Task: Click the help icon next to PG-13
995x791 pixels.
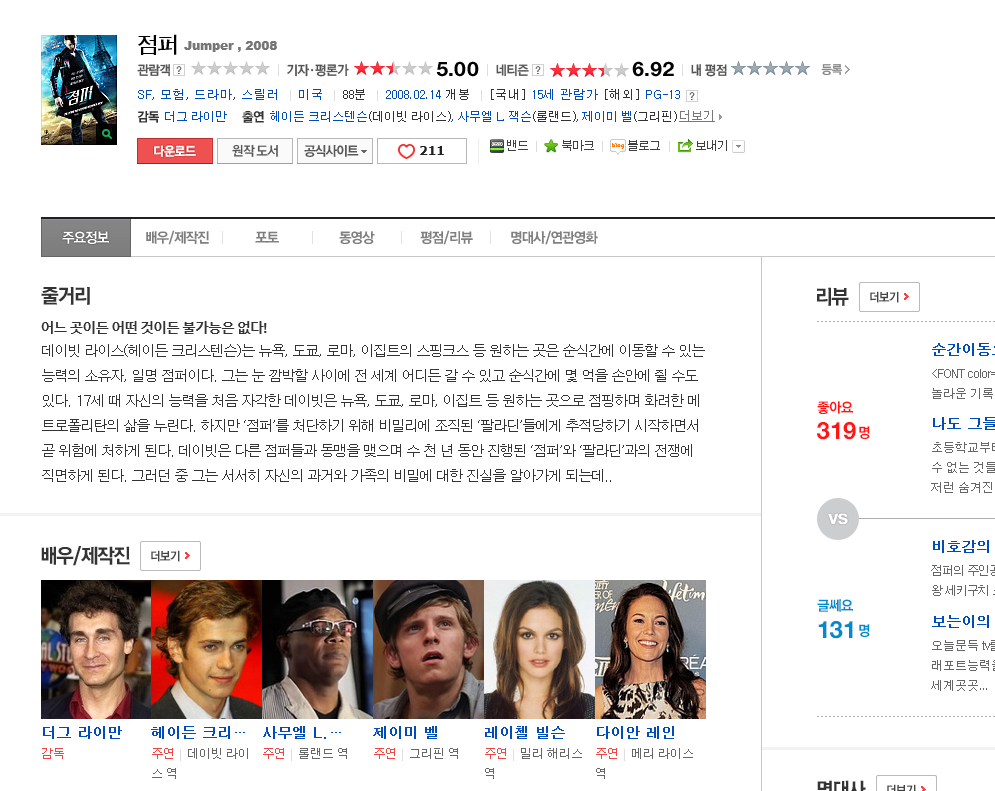Action: point(689,95)
